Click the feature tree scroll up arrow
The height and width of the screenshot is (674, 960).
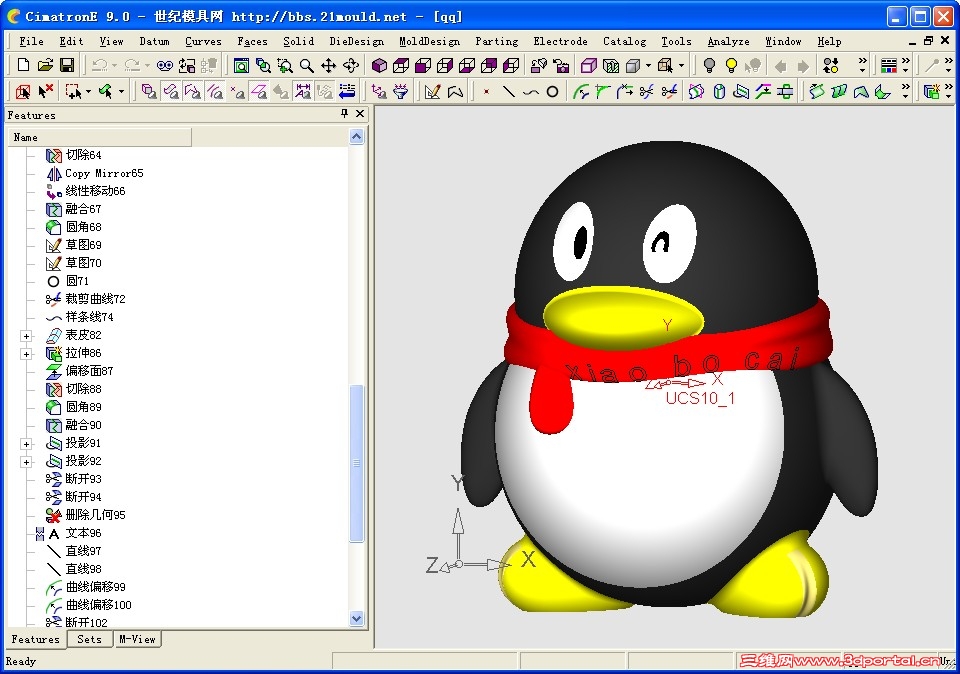tap(357, 137)
